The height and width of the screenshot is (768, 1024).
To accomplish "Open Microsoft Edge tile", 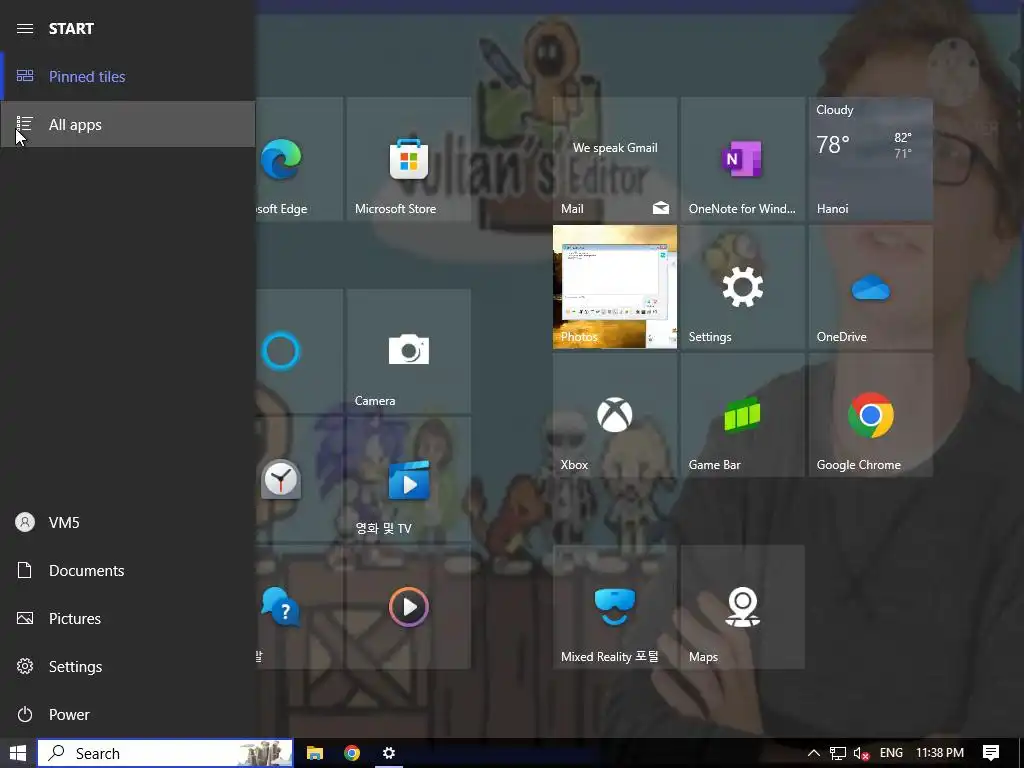I will [300, 159].
